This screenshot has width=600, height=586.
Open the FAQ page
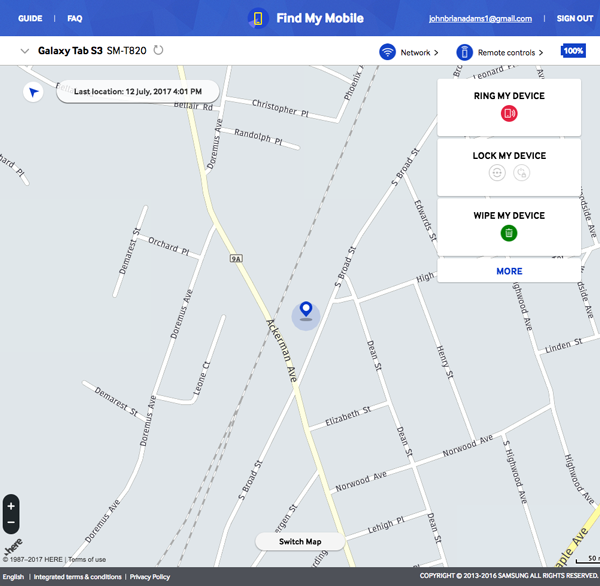click(75, 18)
